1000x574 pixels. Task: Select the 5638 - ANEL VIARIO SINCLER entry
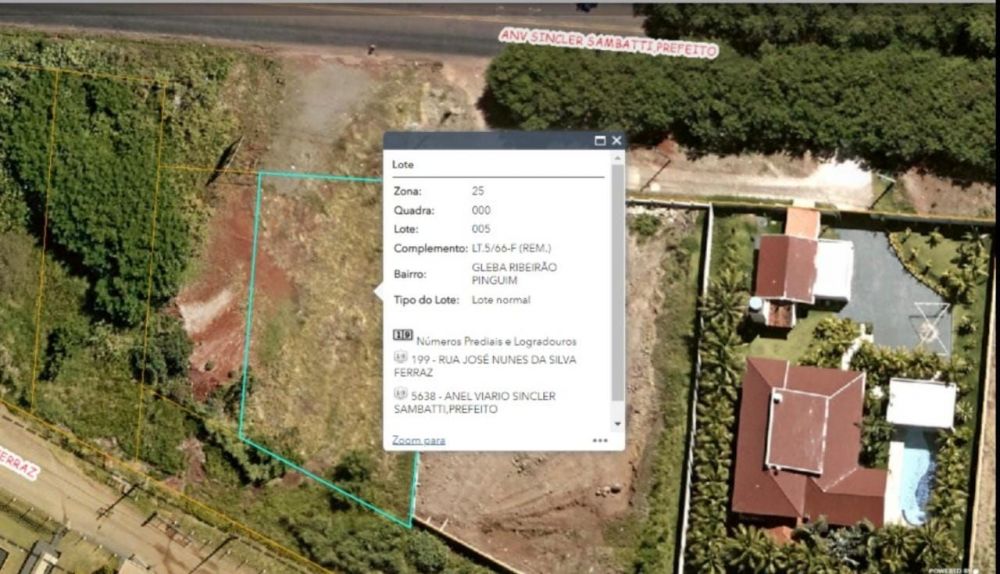coord(476,402)
